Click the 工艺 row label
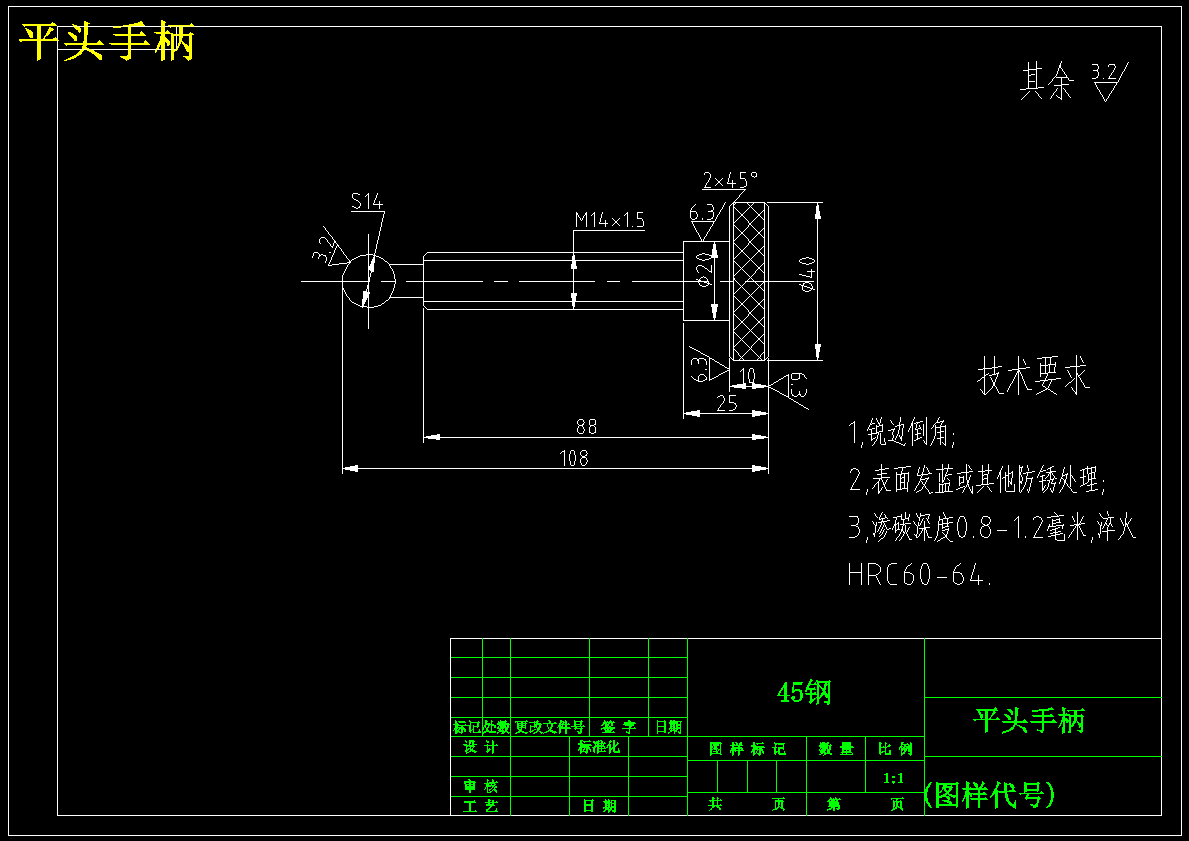 (481, 806)
